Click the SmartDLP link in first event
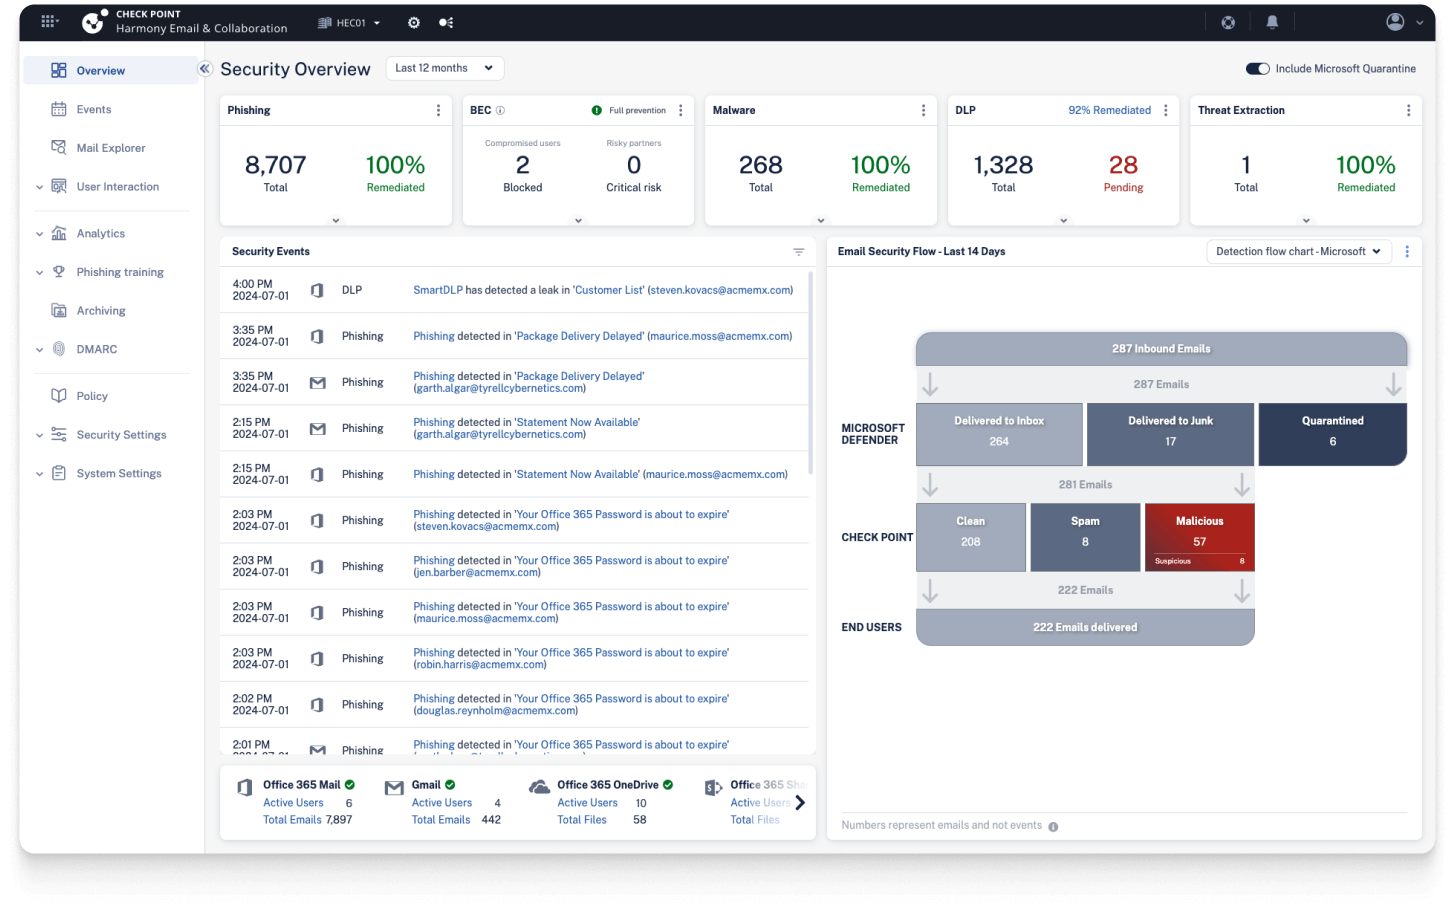Image resolution: width=1455 pixels, height=923 pixels. point(438,290)
